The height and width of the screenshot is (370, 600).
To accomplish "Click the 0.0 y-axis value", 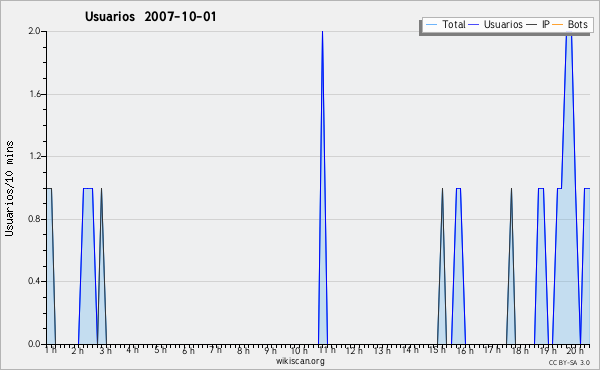I will point(34,344).
